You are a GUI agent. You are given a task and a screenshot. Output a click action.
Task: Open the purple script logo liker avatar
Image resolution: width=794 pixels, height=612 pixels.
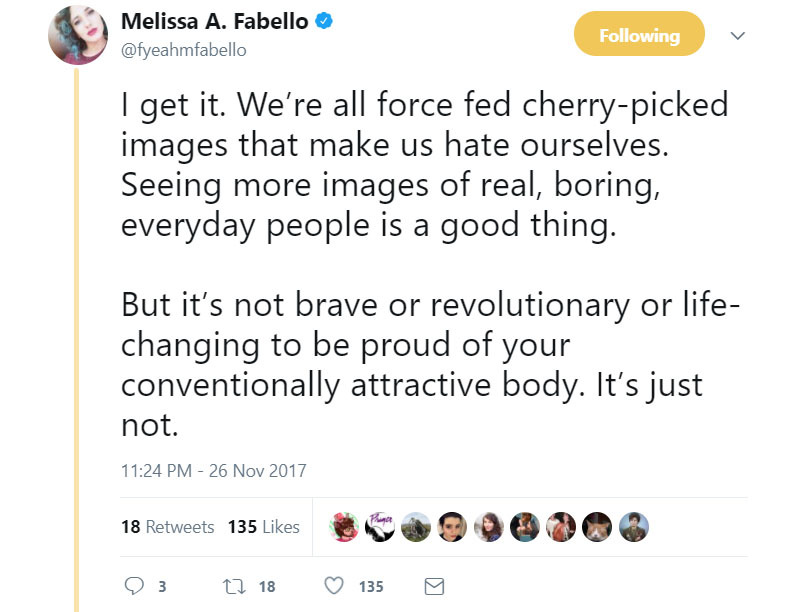point(379,526)
